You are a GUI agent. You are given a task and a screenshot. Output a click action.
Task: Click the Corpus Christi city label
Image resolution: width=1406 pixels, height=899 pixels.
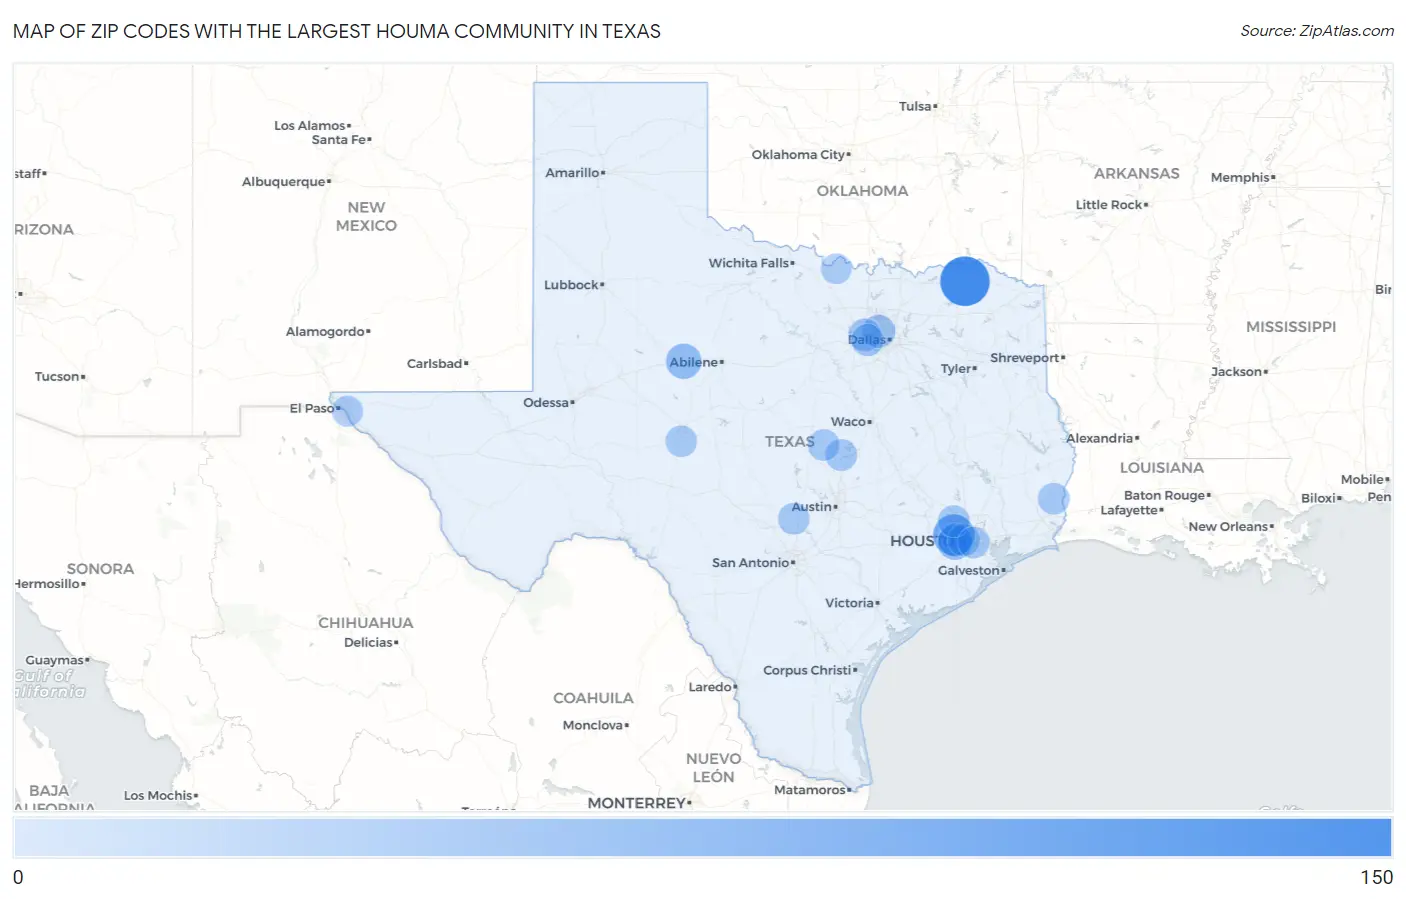(807, 670)
